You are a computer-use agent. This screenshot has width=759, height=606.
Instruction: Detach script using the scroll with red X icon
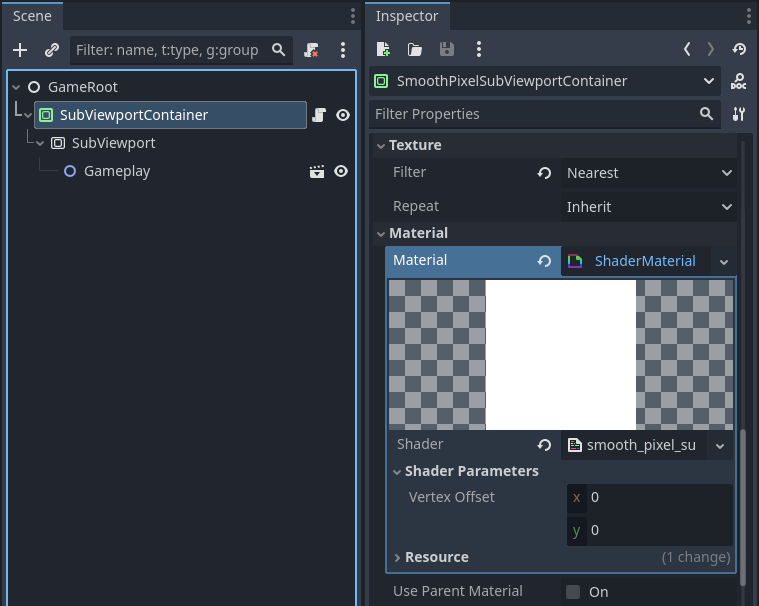click(311, 50)
